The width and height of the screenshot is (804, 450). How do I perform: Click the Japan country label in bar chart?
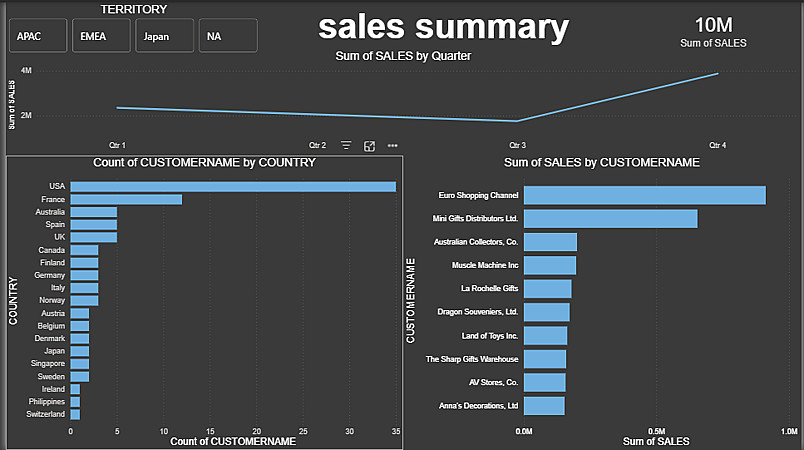54,351
